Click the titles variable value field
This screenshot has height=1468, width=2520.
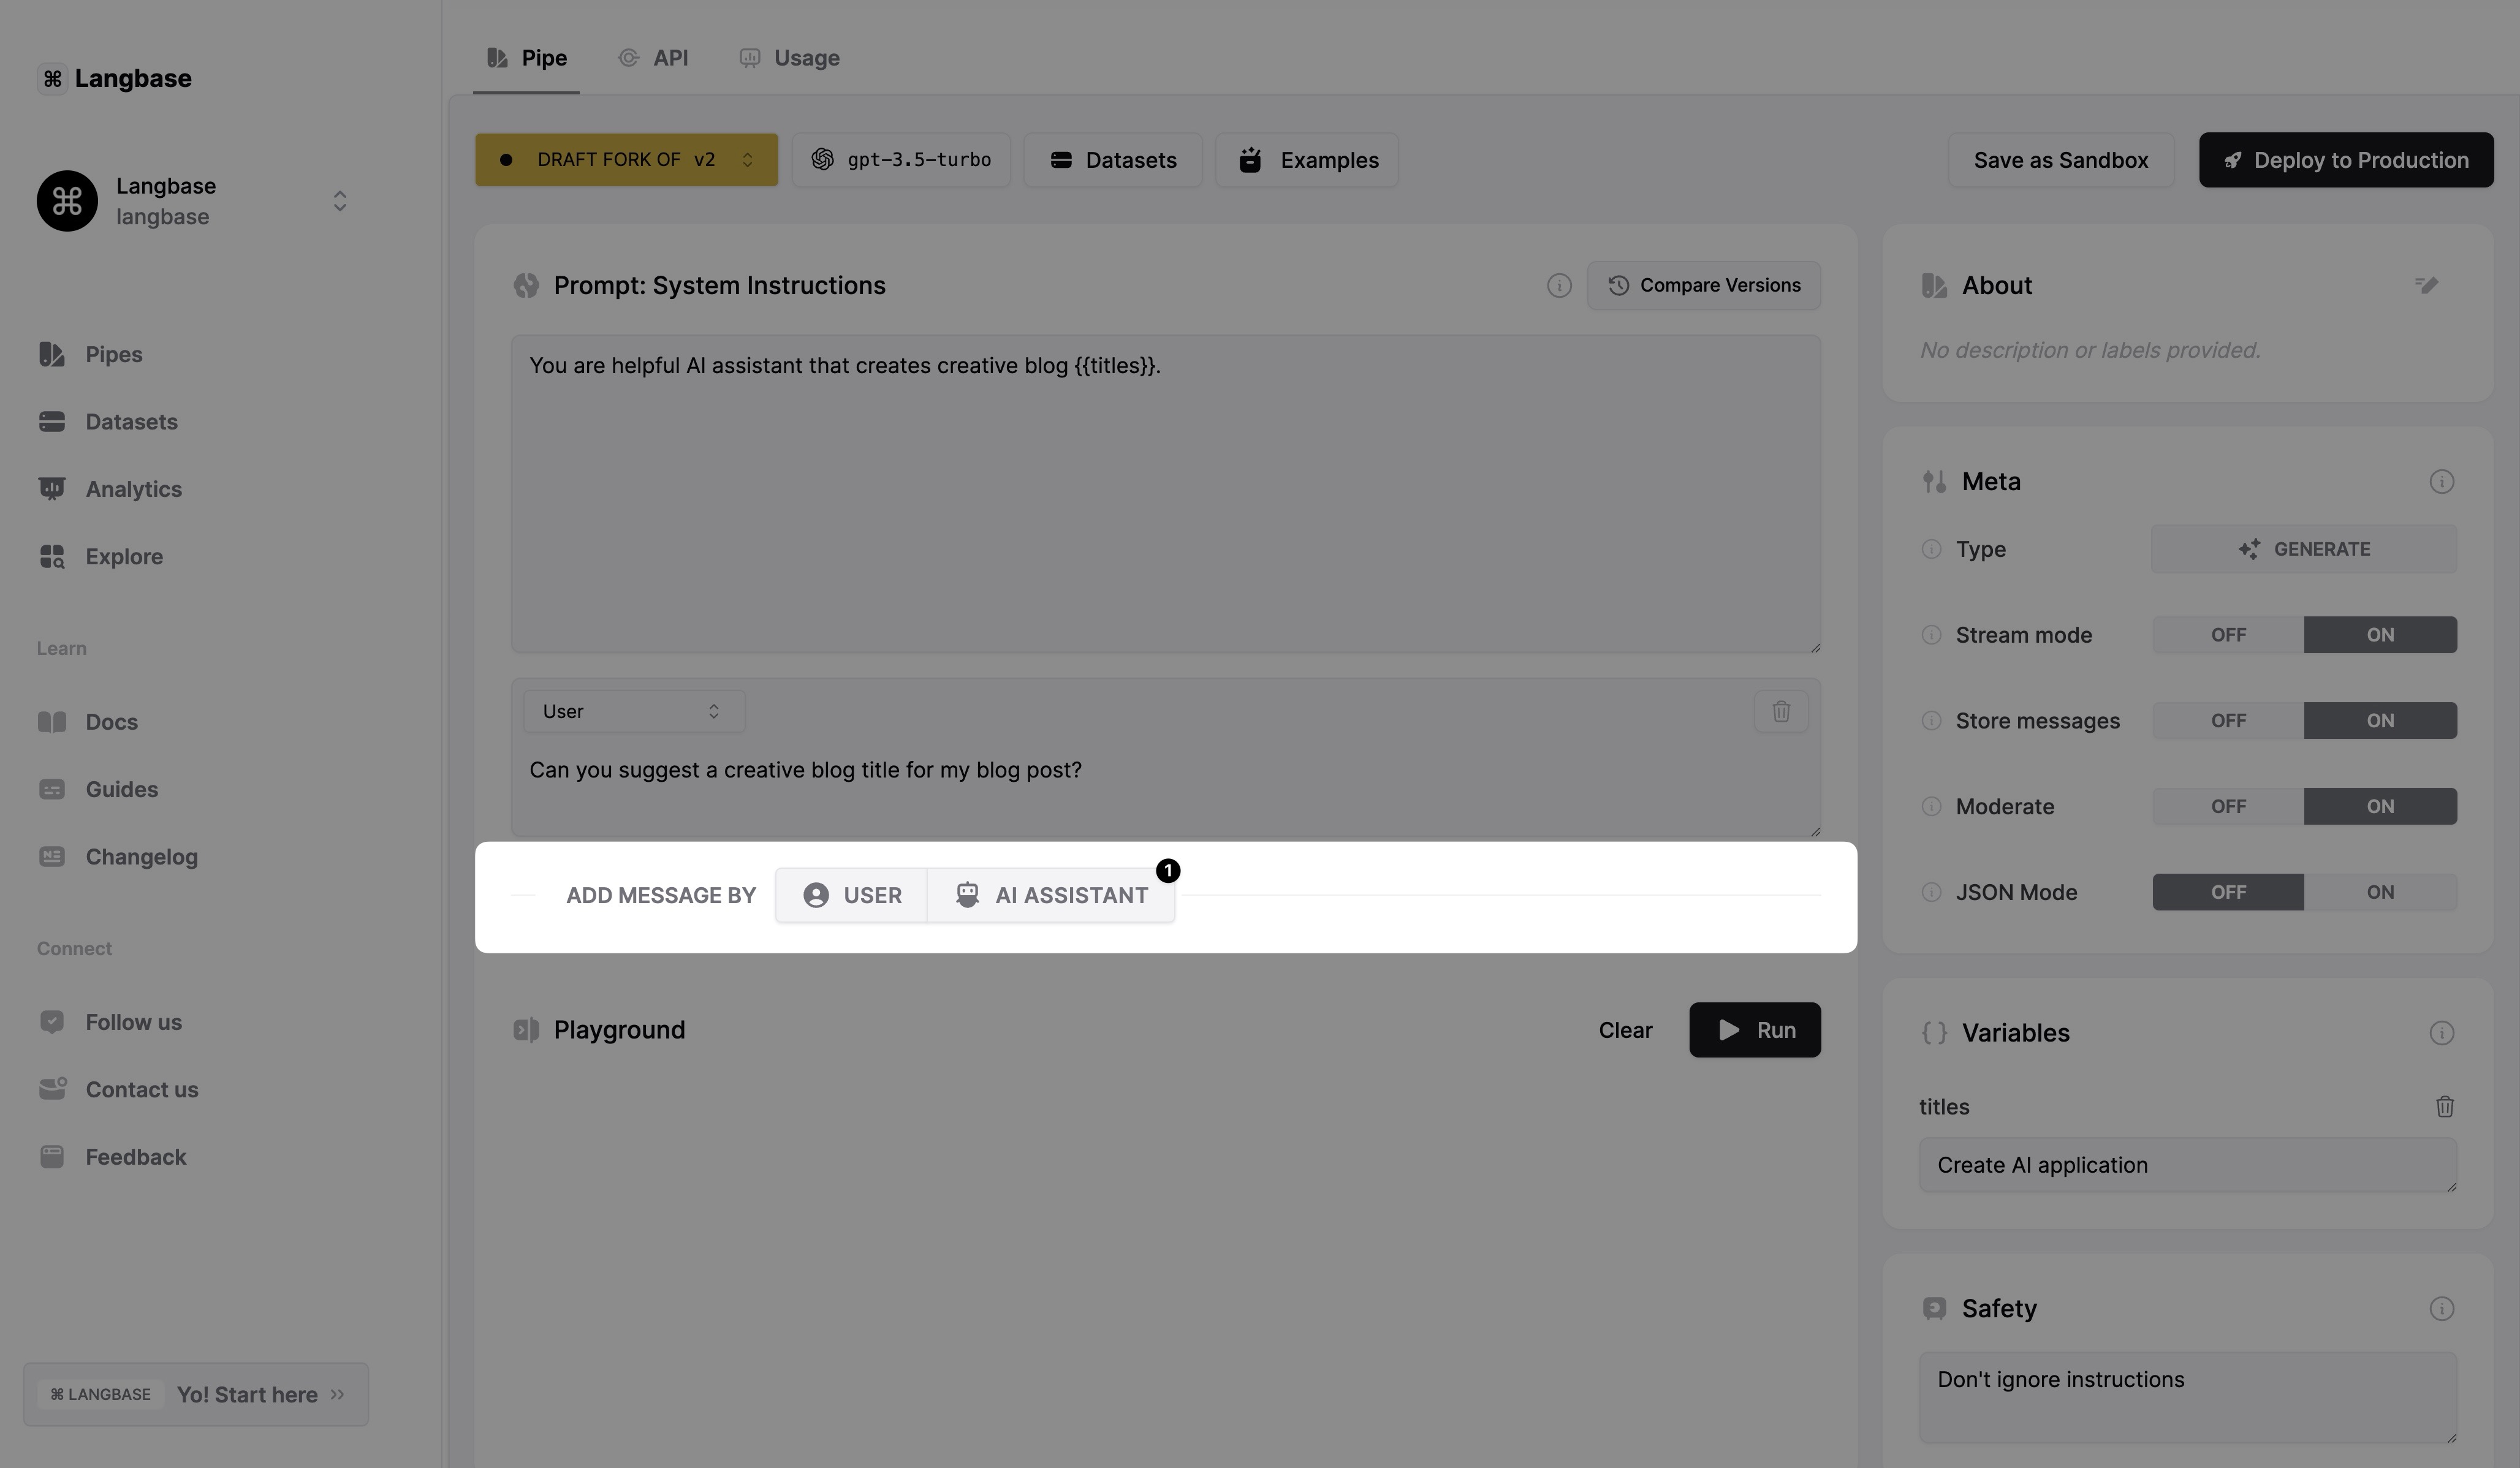pyautogui.click(x=2186, y=1165)
